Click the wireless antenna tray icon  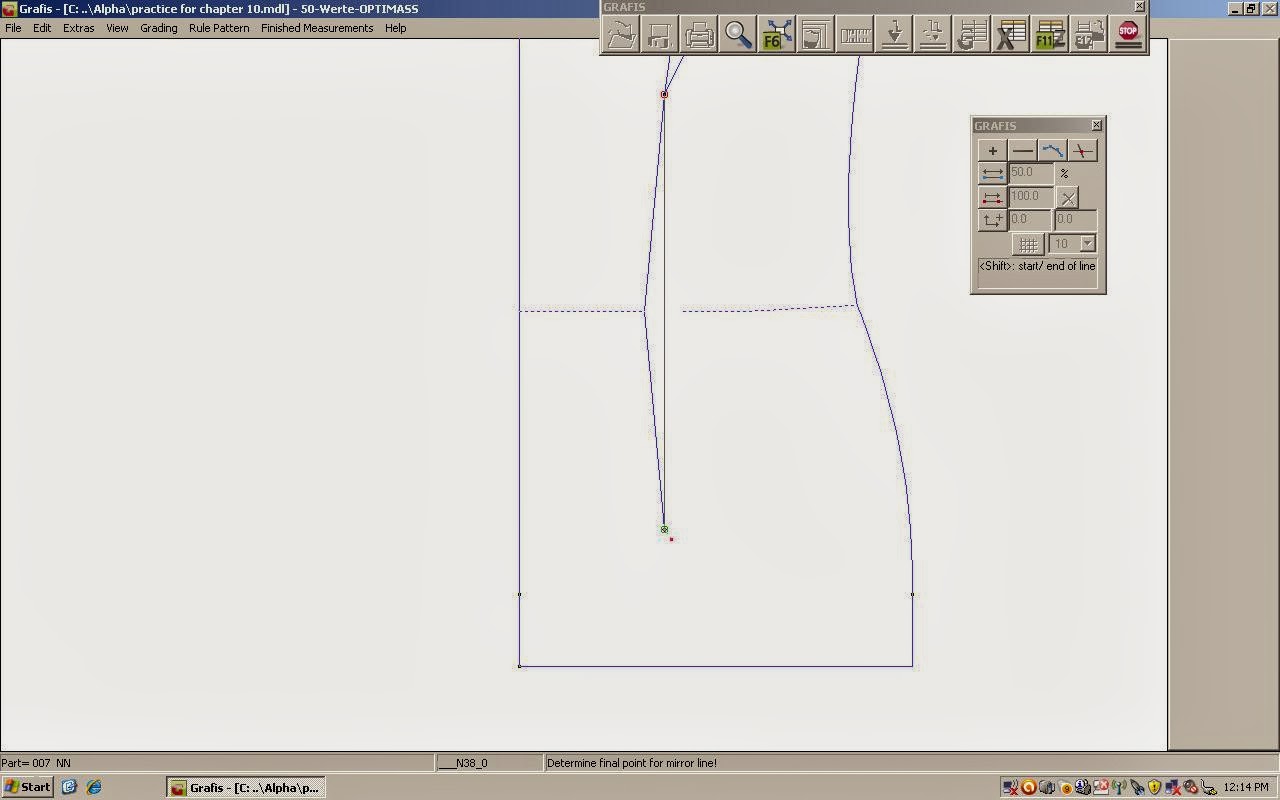pos(1118,787)
